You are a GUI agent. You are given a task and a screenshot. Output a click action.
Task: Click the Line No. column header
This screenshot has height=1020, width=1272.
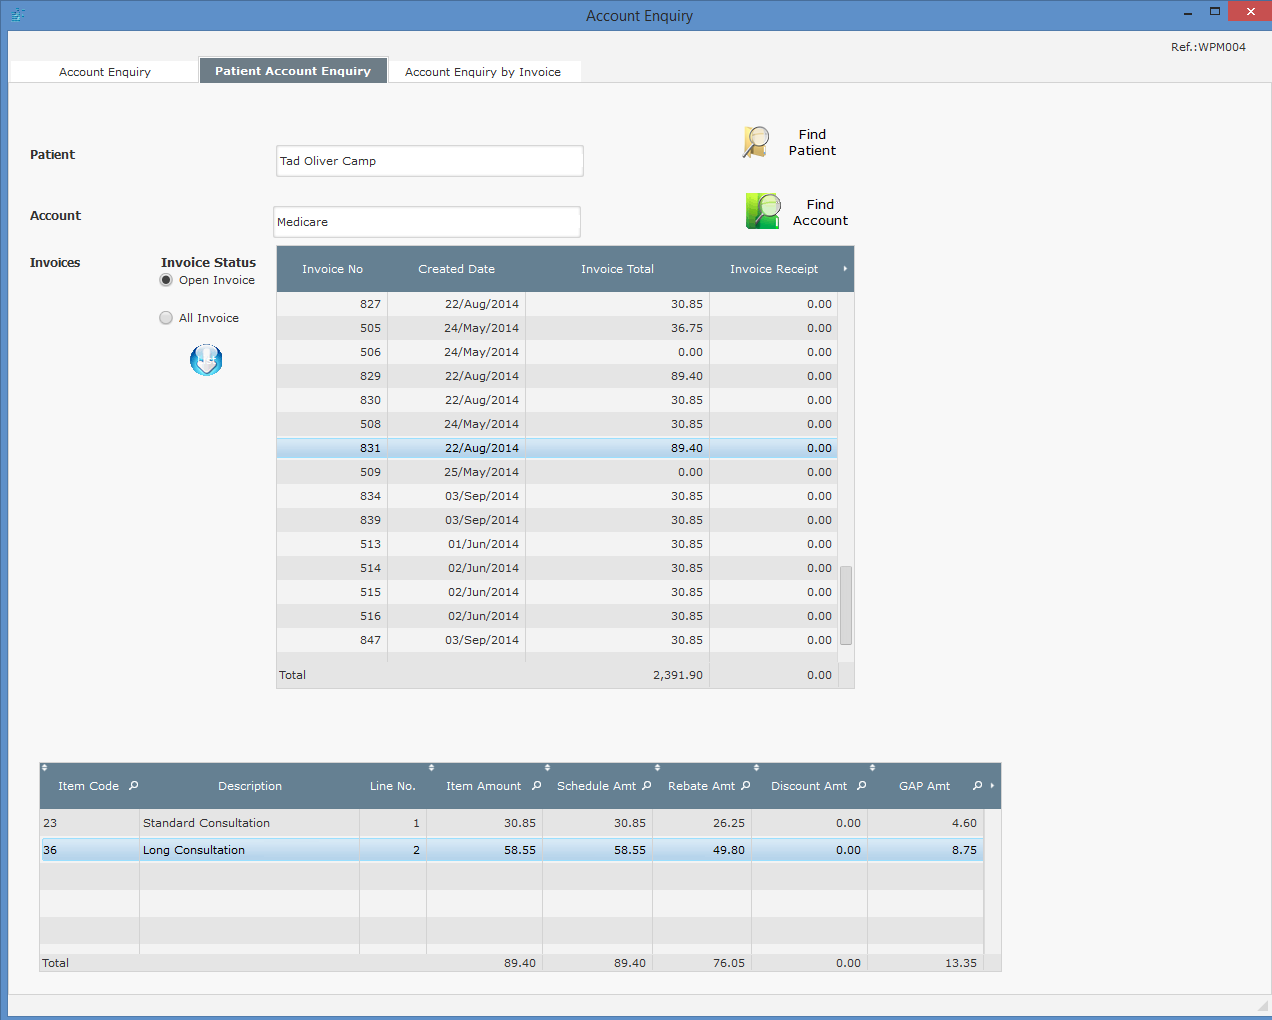[393, 786]
